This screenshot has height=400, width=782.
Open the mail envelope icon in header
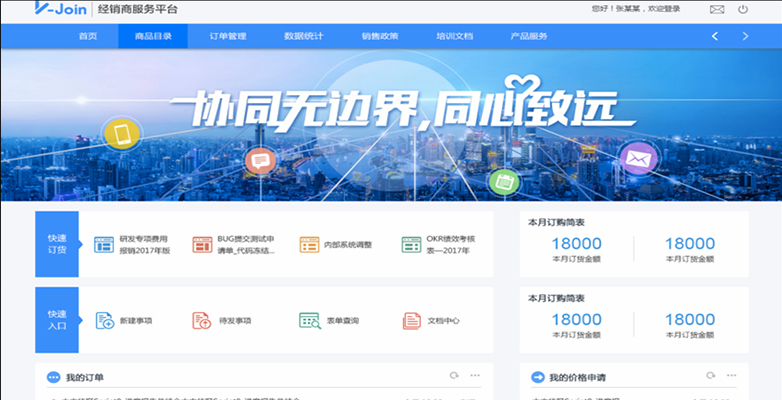[x=716, y=9]
